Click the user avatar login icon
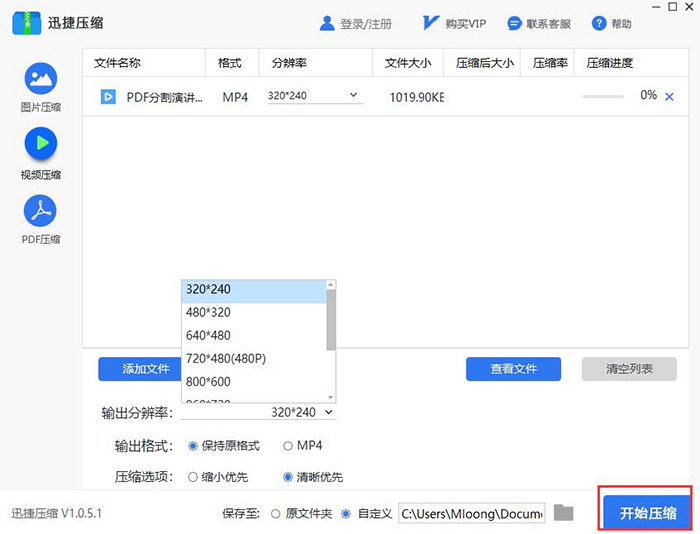This screenshot has width=700, height=534. point(327,23)
